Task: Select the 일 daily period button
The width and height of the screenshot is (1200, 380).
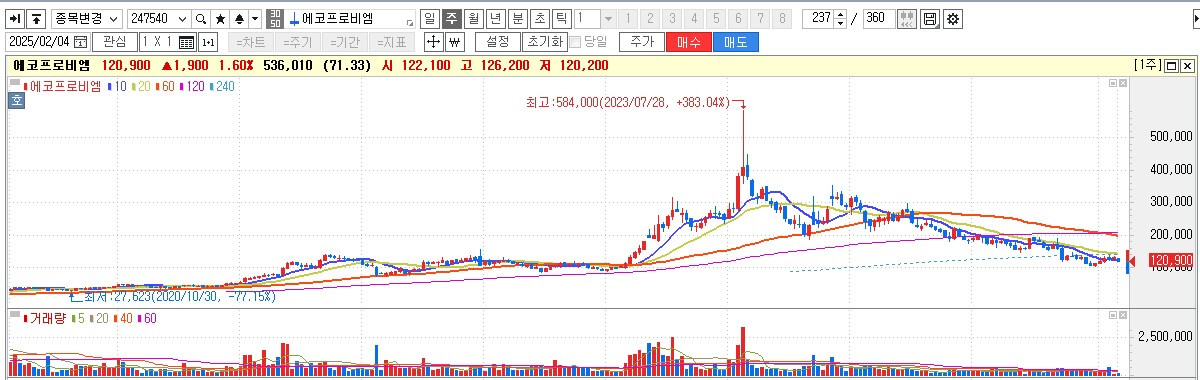Action: (x=429, y=19)
